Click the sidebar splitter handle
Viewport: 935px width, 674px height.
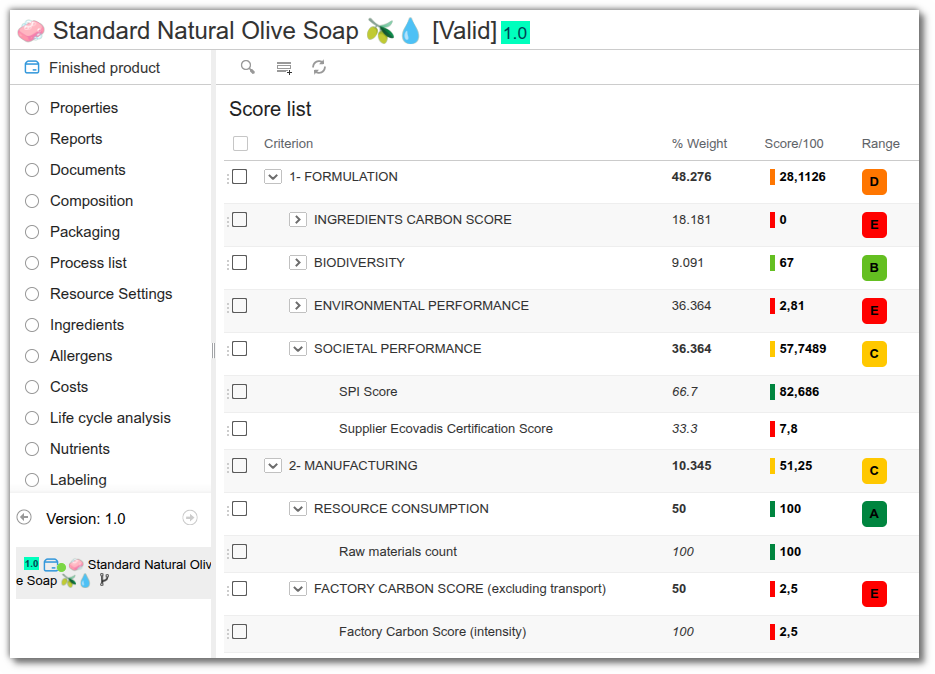pyautogui.click(x=213, y=351)
